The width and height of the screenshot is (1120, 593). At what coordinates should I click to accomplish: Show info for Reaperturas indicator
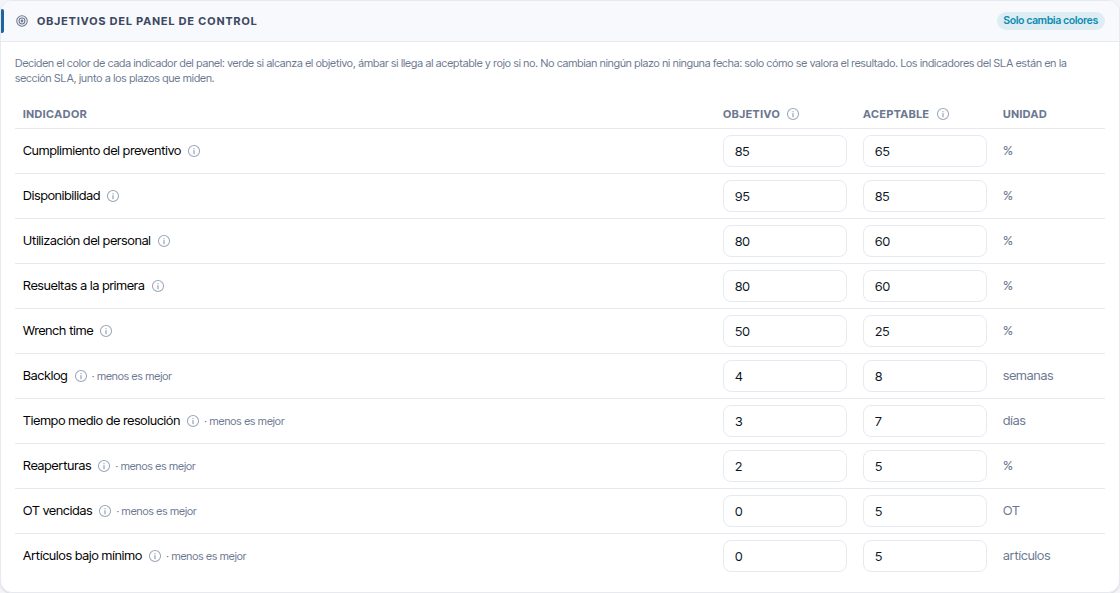(104, 467)
